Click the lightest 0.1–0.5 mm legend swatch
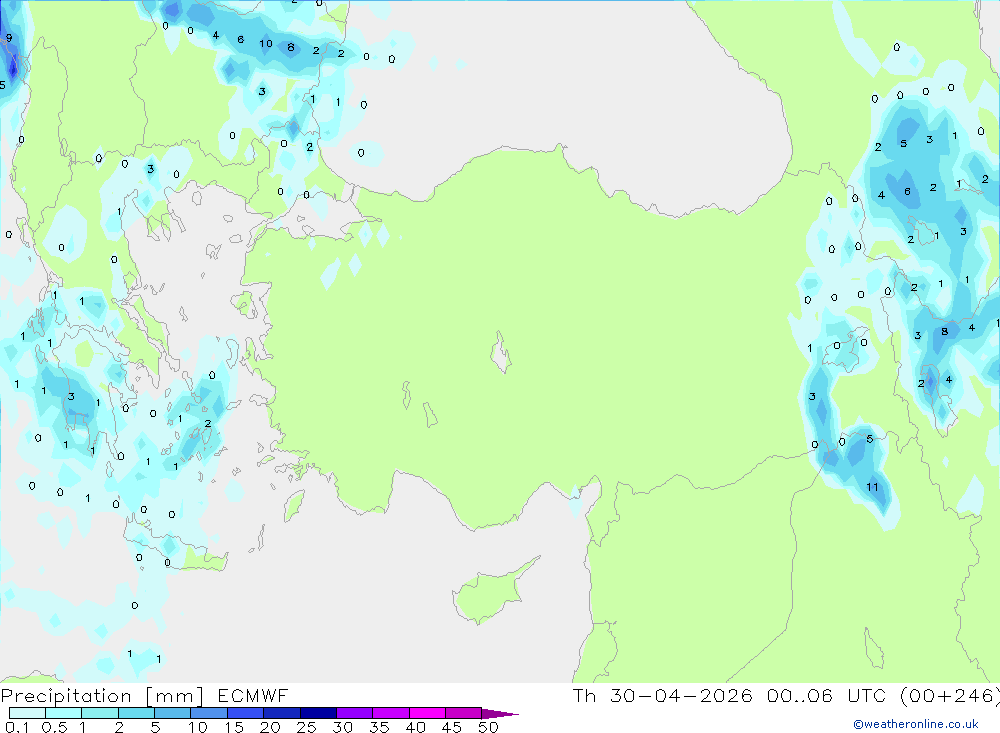The image size is (1000, 733). pos(27,713)
